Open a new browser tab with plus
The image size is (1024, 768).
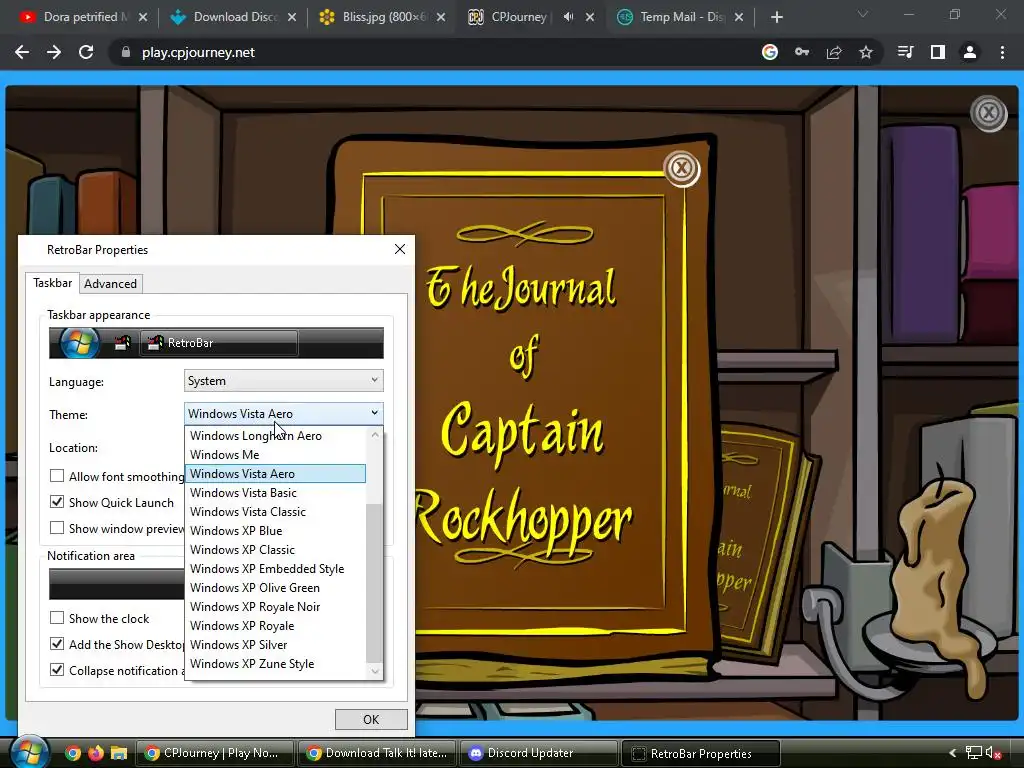[x=776, y=18]
